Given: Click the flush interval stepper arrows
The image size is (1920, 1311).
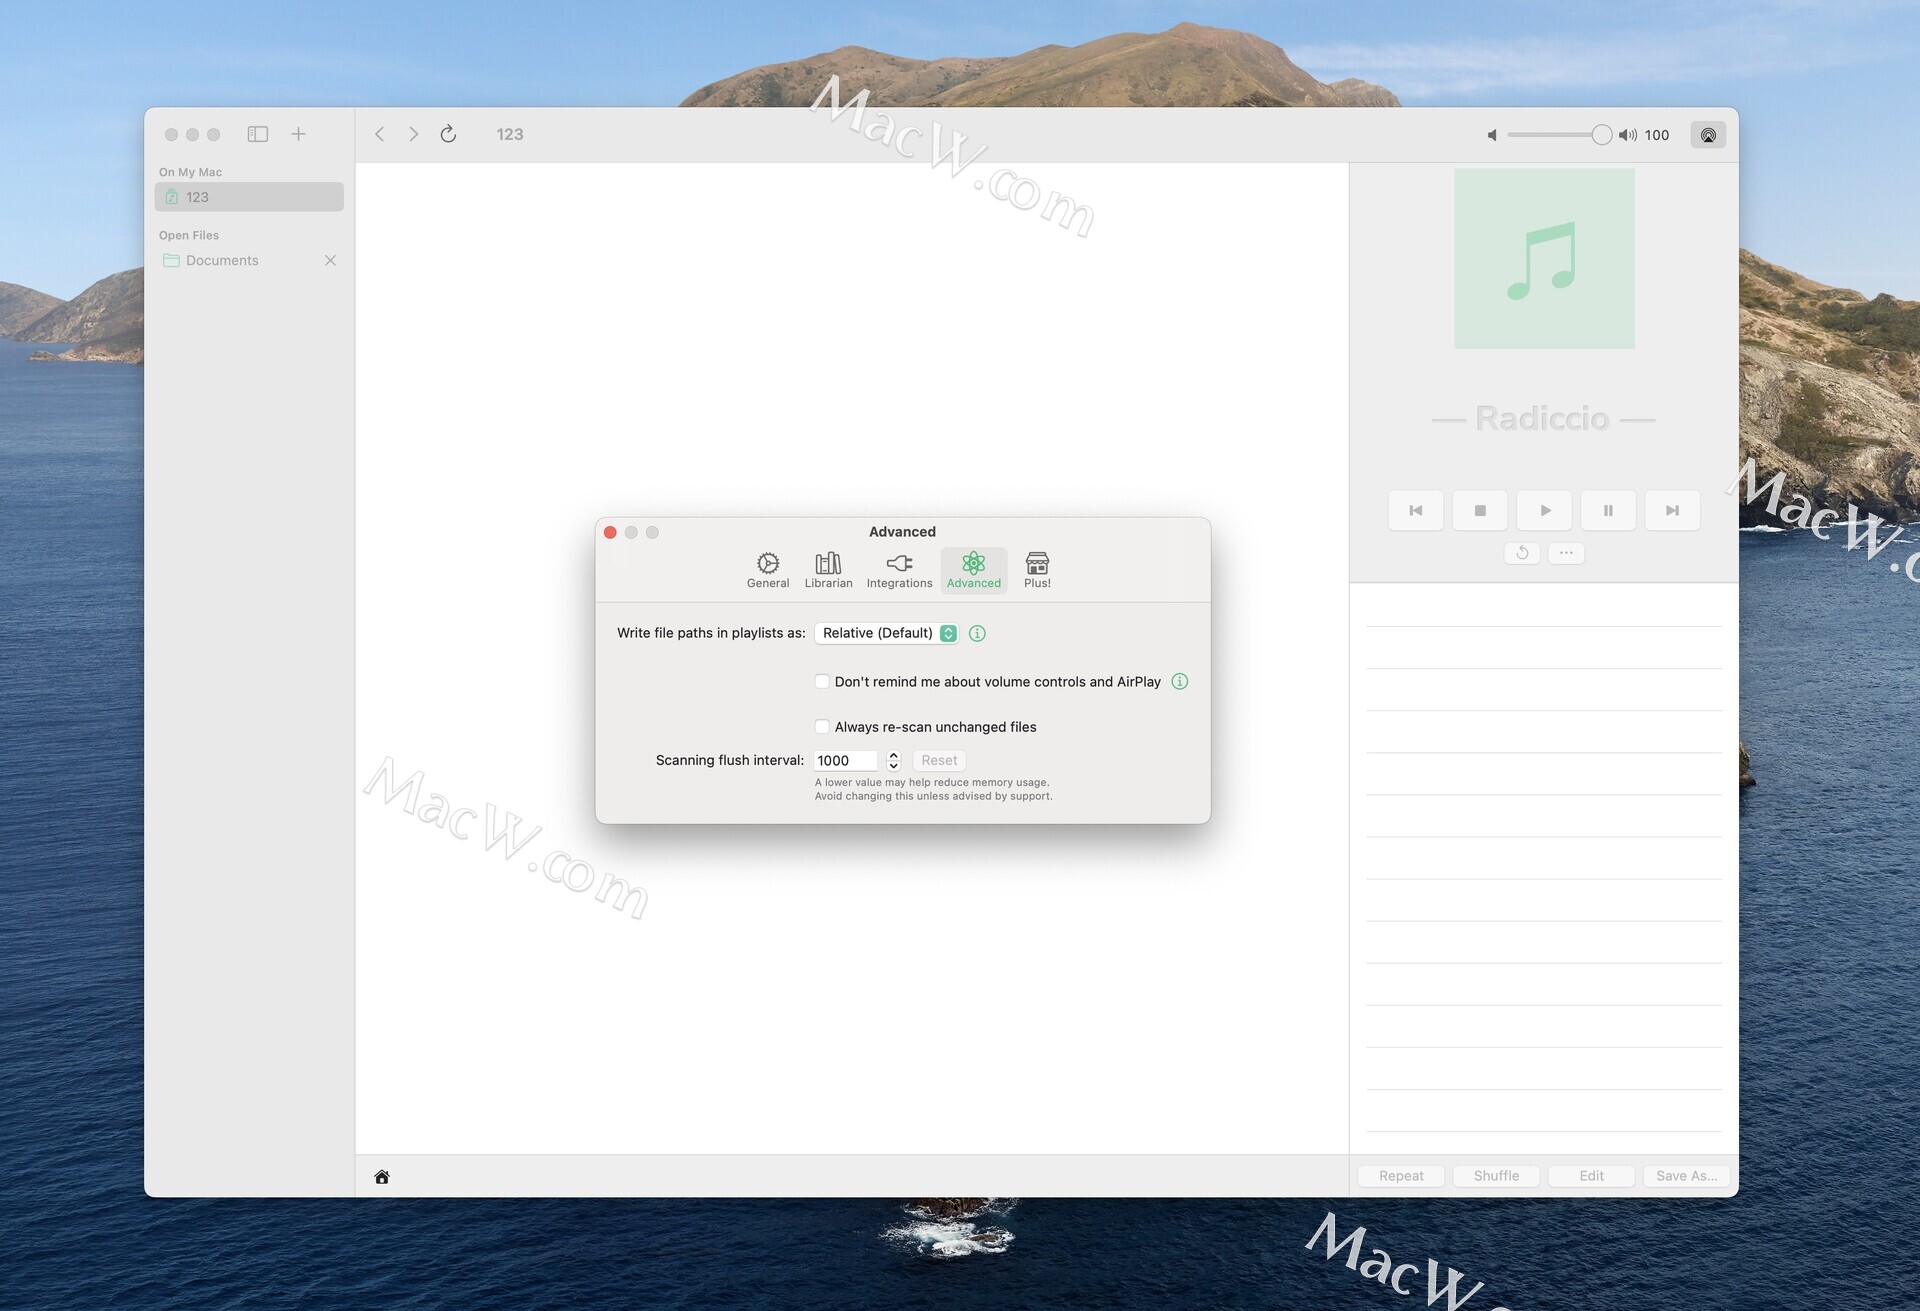Looking at the screenshot, I should 894,760.
